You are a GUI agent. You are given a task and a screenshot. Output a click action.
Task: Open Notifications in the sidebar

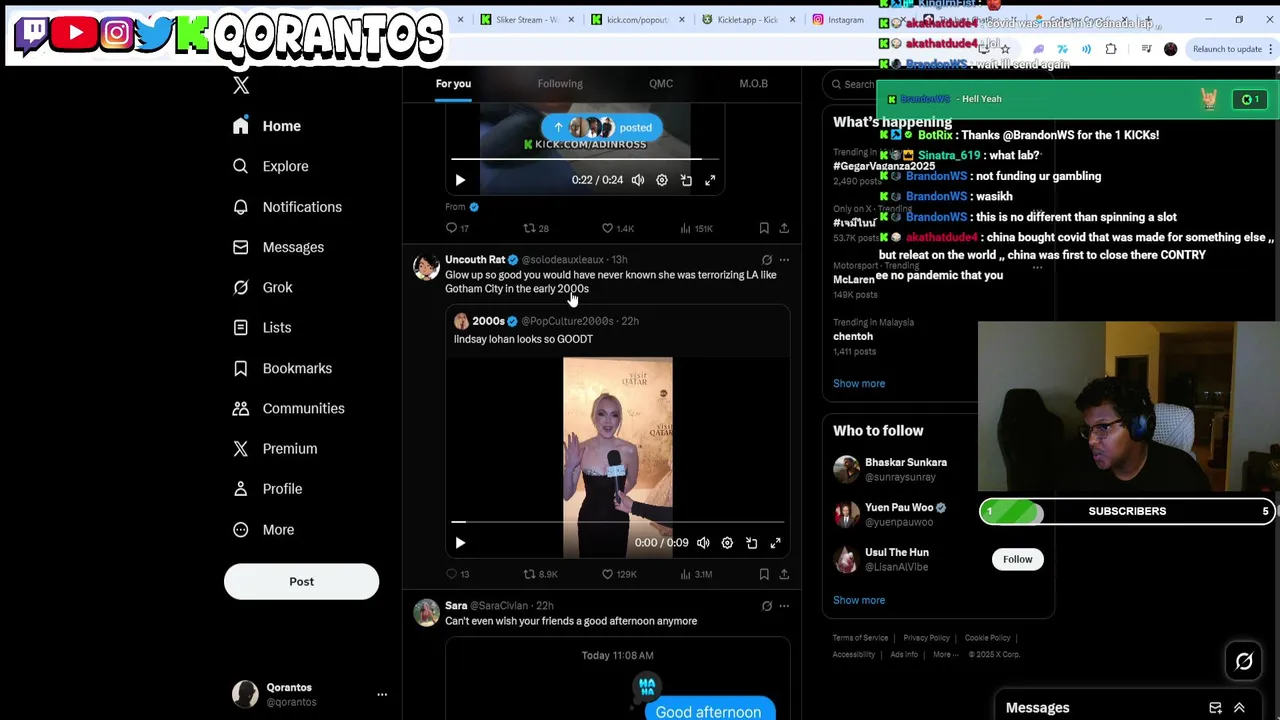[x=287, y=207]
